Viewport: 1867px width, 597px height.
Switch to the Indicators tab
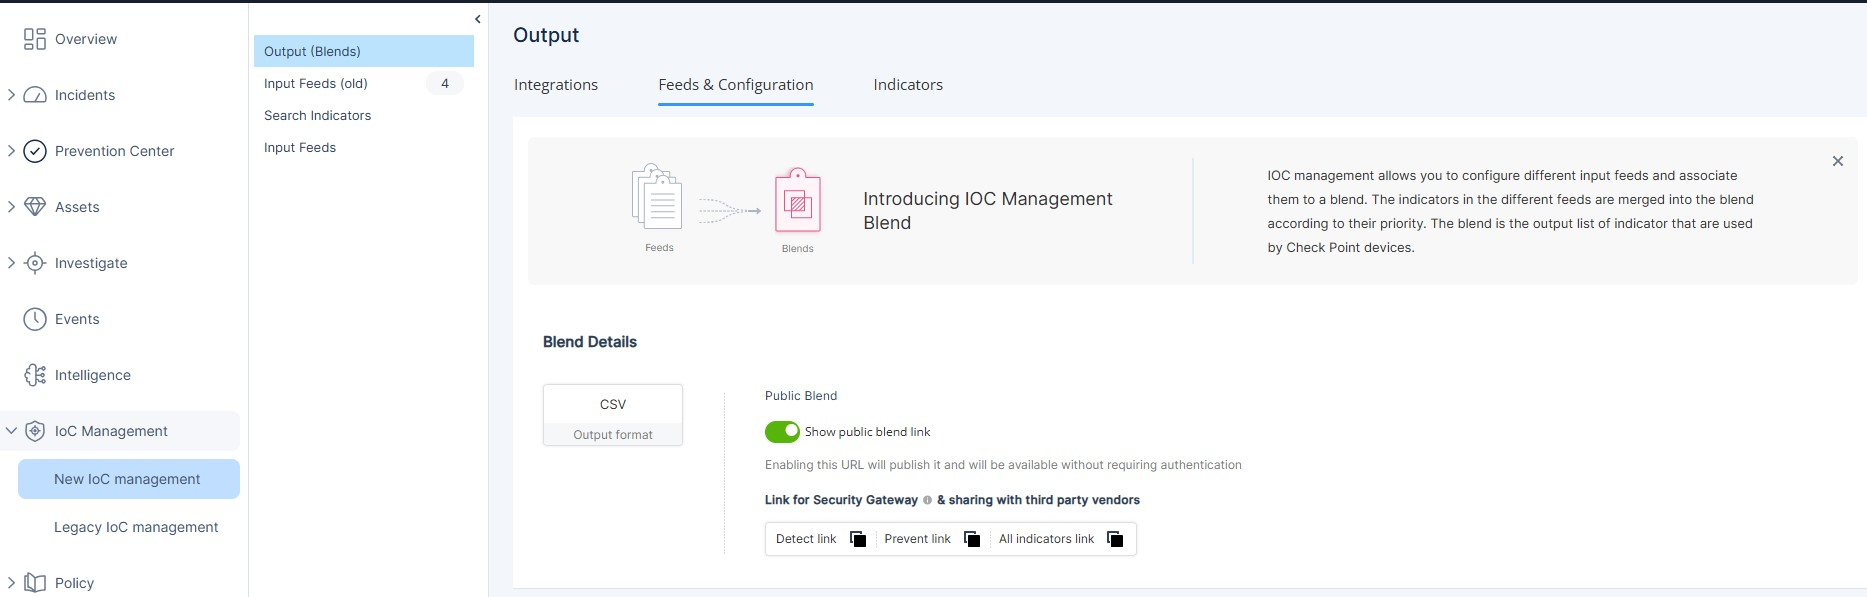coord(908,85)
